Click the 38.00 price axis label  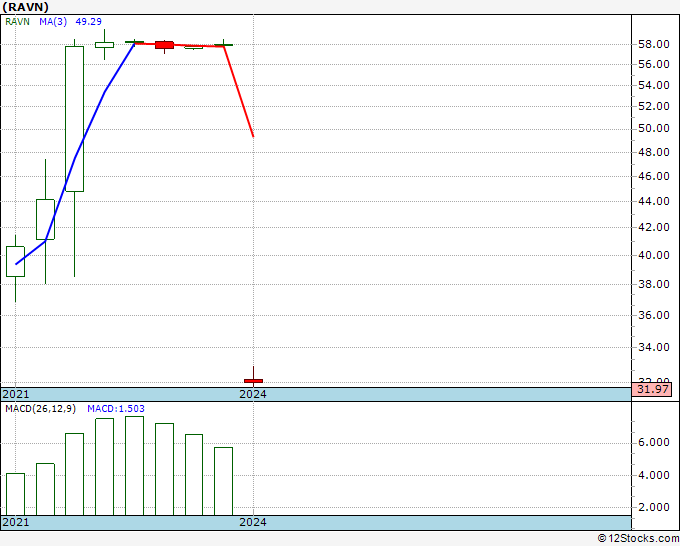(x=654, y=284)
